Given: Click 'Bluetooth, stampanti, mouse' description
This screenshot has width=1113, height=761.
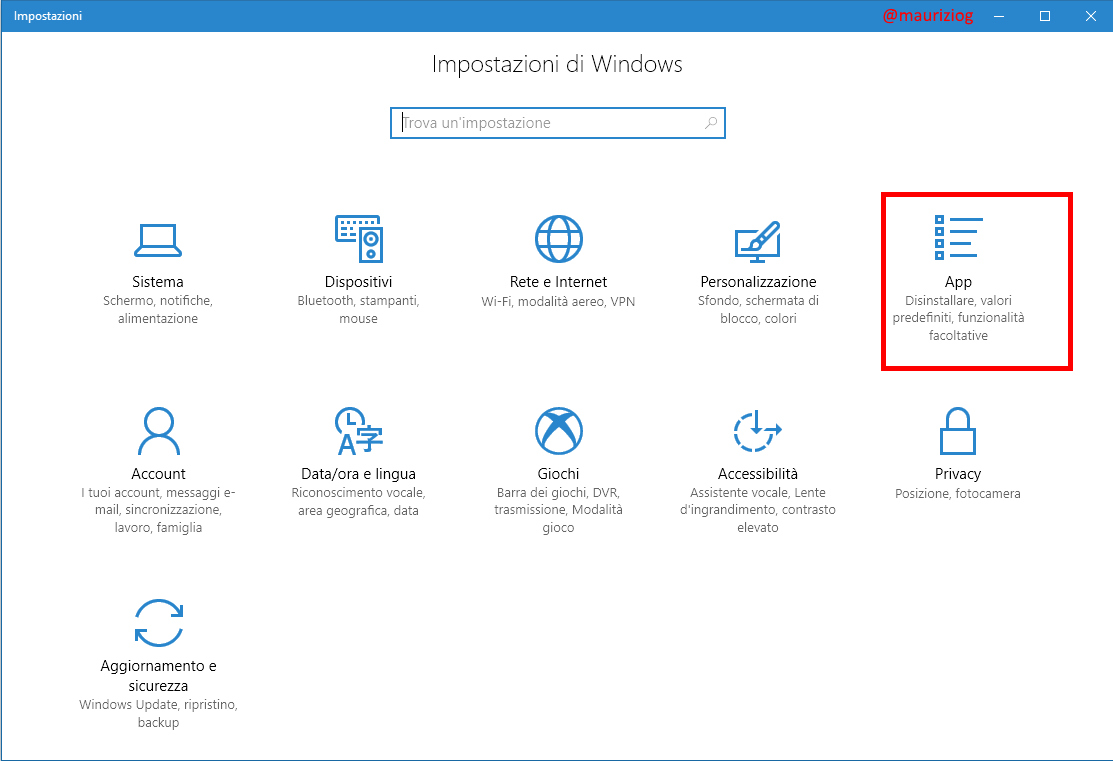Looking at the screenshot, I should (x=358, y=310).
